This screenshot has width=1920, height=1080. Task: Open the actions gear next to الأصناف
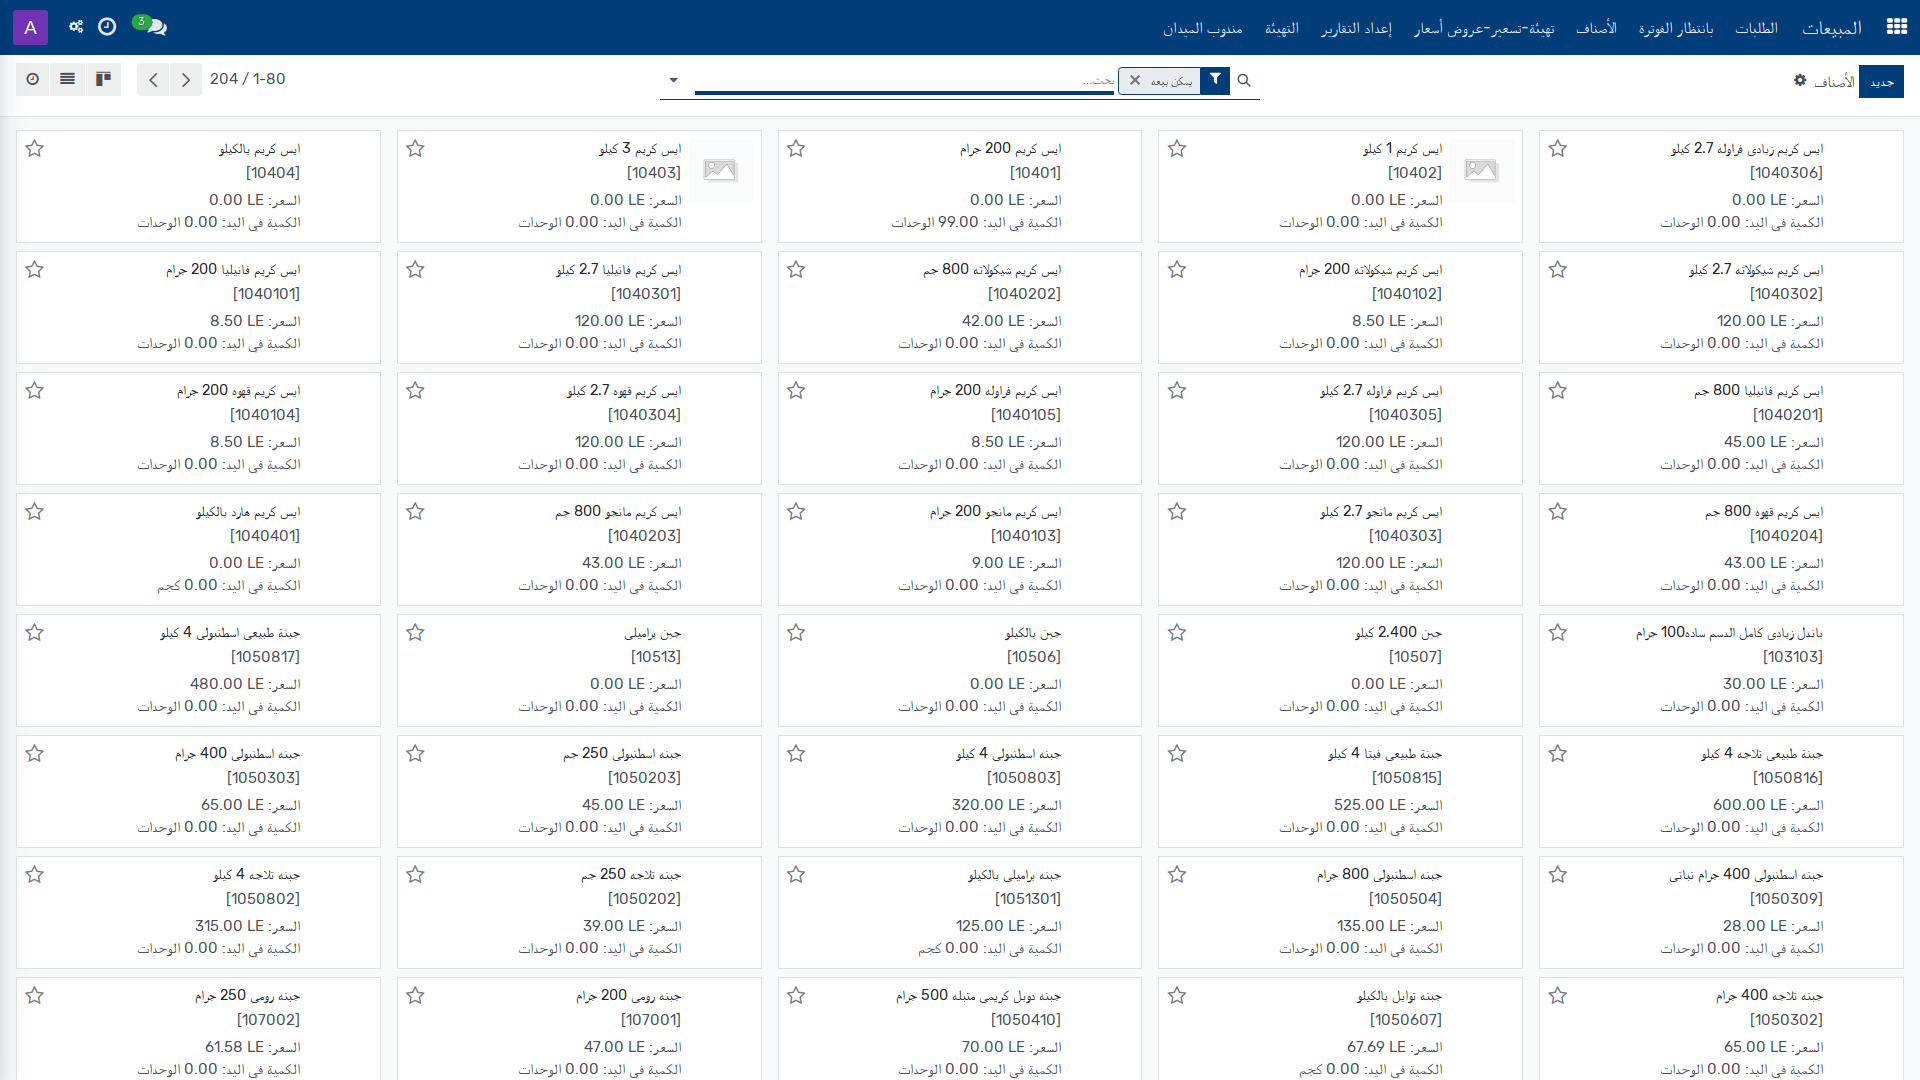point(1800,80)
